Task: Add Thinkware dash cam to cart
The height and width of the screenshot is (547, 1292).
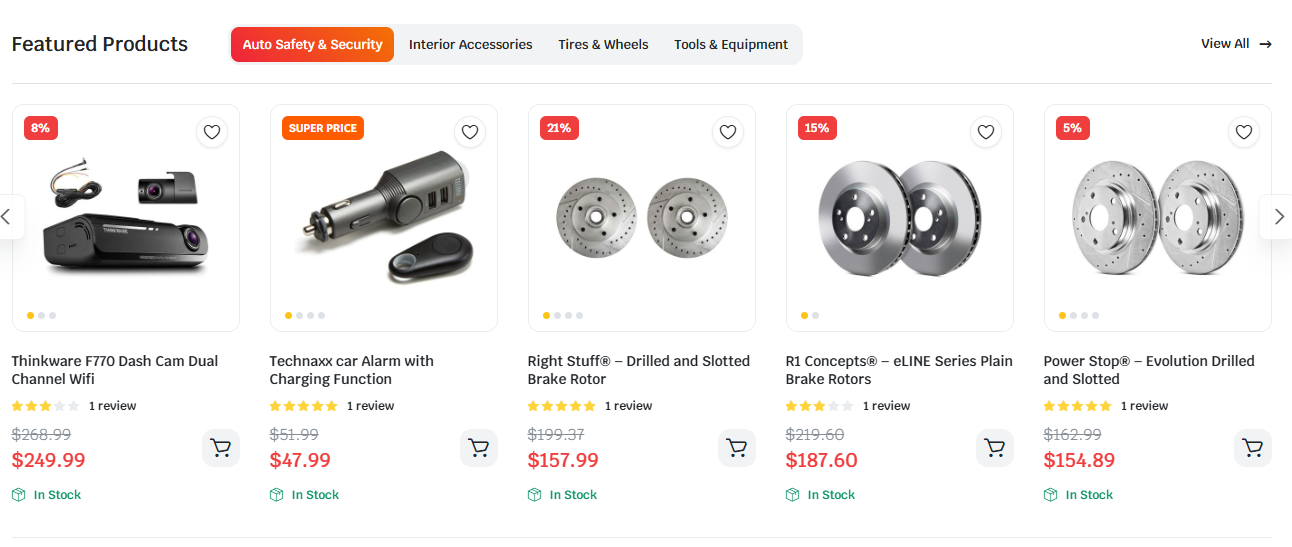Action: pyautogui.click(x=221, y=448)
